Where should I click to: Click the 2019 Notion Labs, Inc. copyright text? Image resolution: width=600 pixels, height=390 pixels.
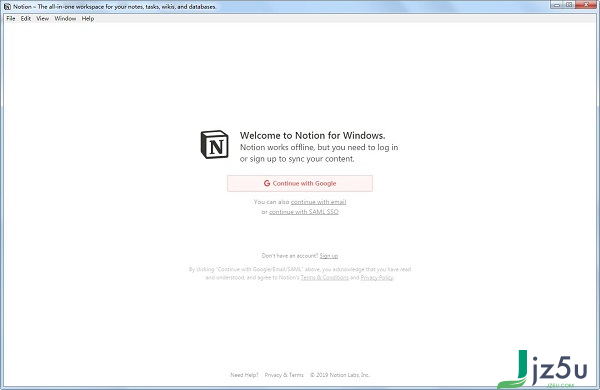[340, 375]
